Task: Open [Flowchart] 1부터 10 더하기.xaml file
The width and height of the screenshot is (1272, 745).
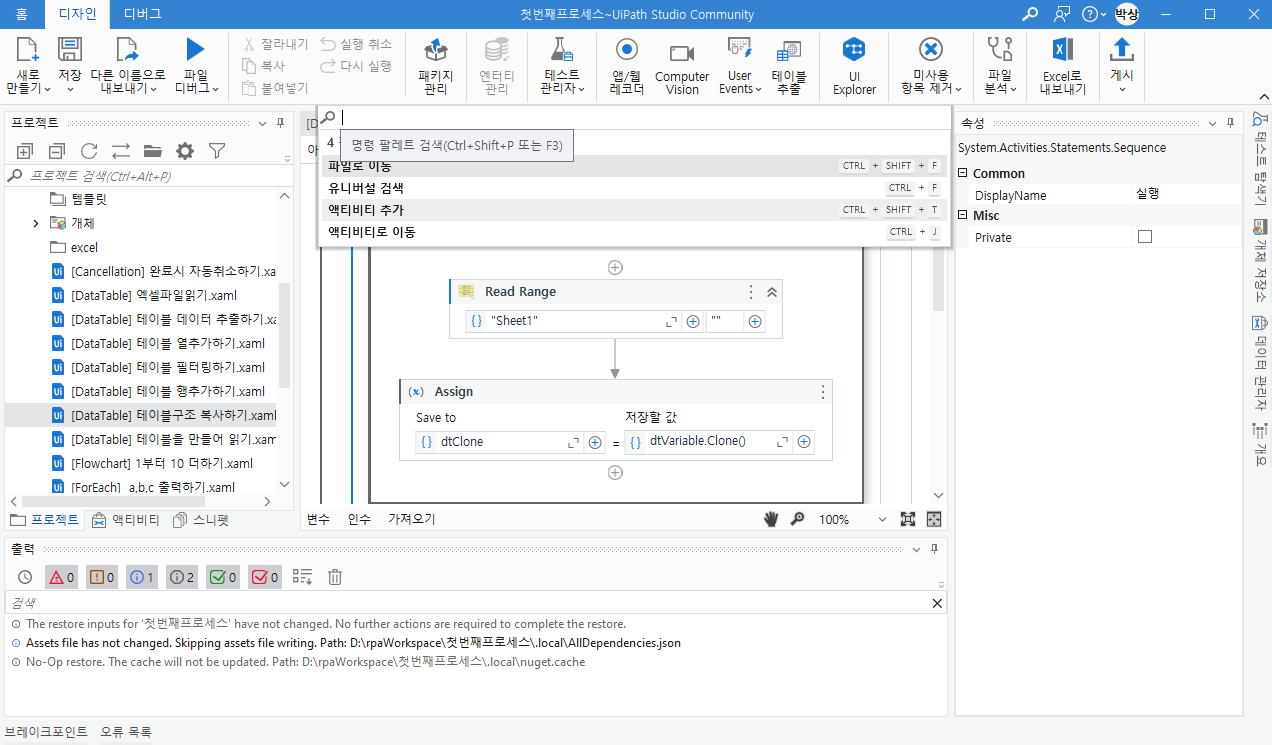Action: click(161, 463)
